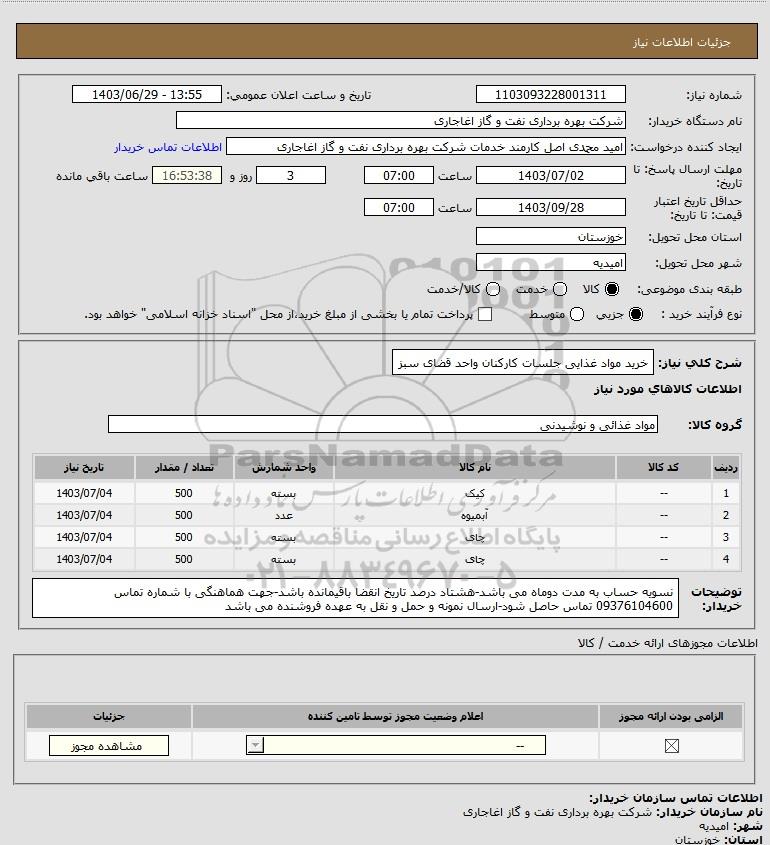Viewport: 770px width, 845px height.
Task: Choose the متوسط purchase type radio
Action: (577, 314)
